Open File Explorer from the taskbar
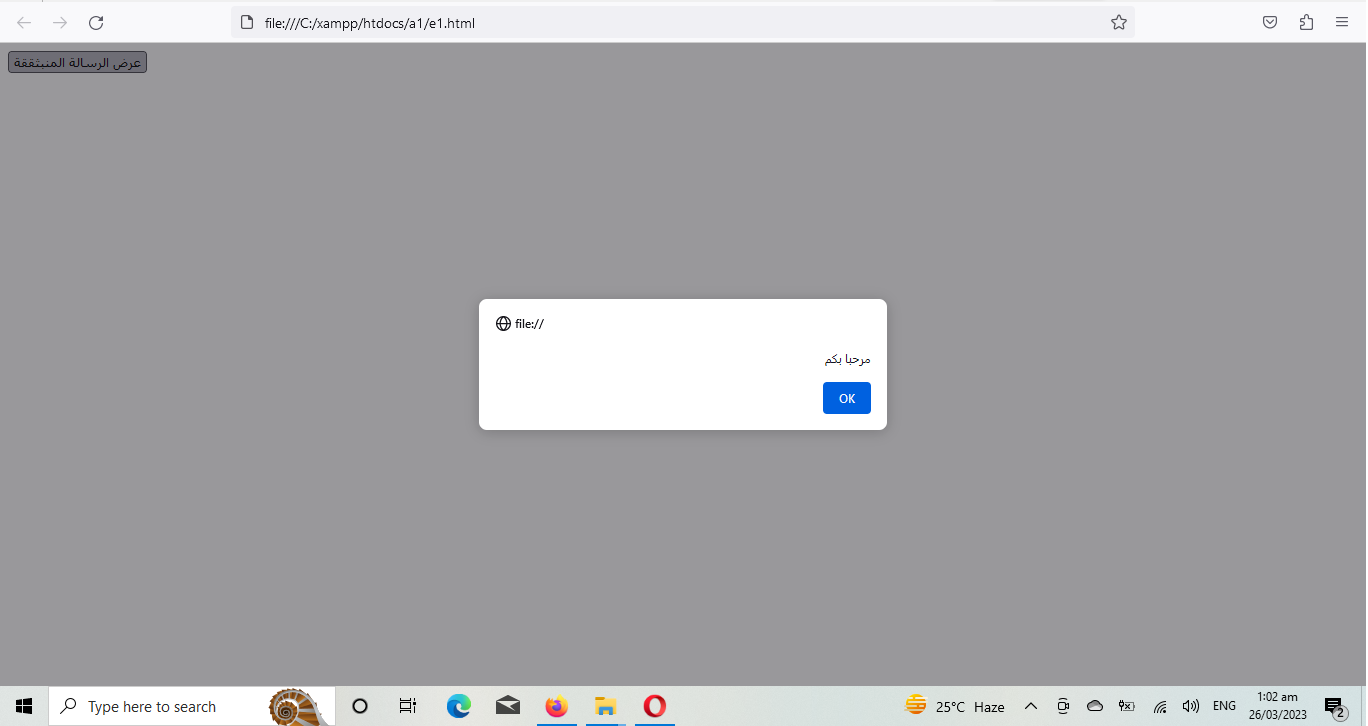Viewport: 1368px width, 726px height. [605, 706]
